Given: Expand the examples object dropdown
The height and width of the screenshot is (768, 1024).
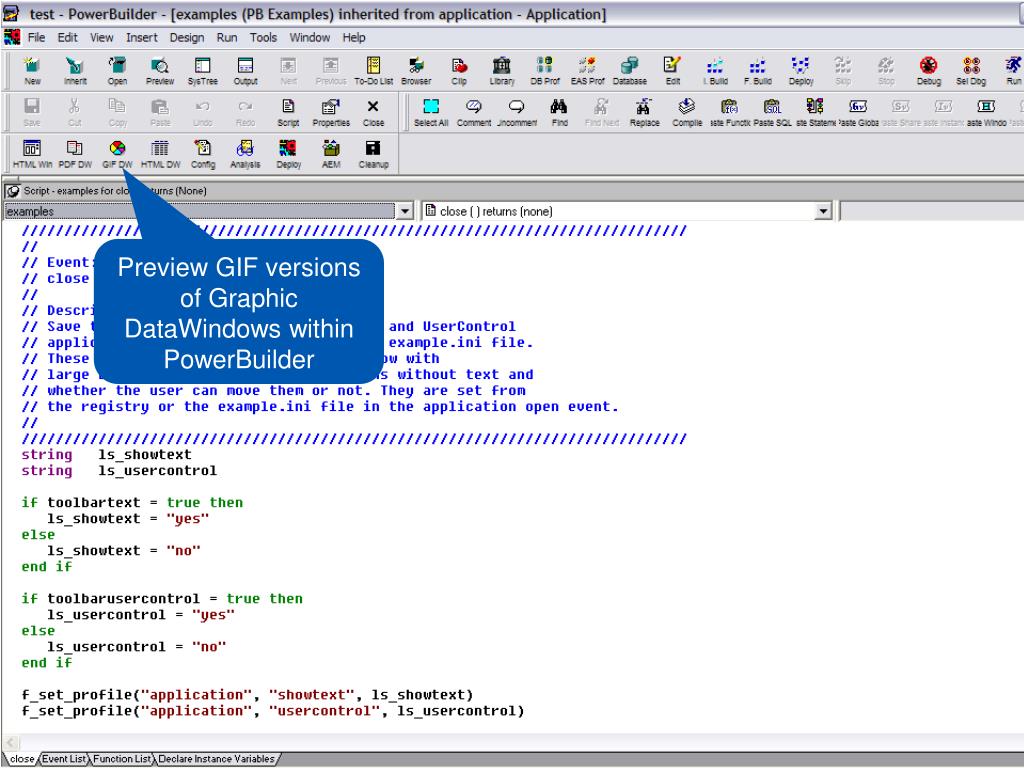Looking at the screenshot, I should coord(405,211).
